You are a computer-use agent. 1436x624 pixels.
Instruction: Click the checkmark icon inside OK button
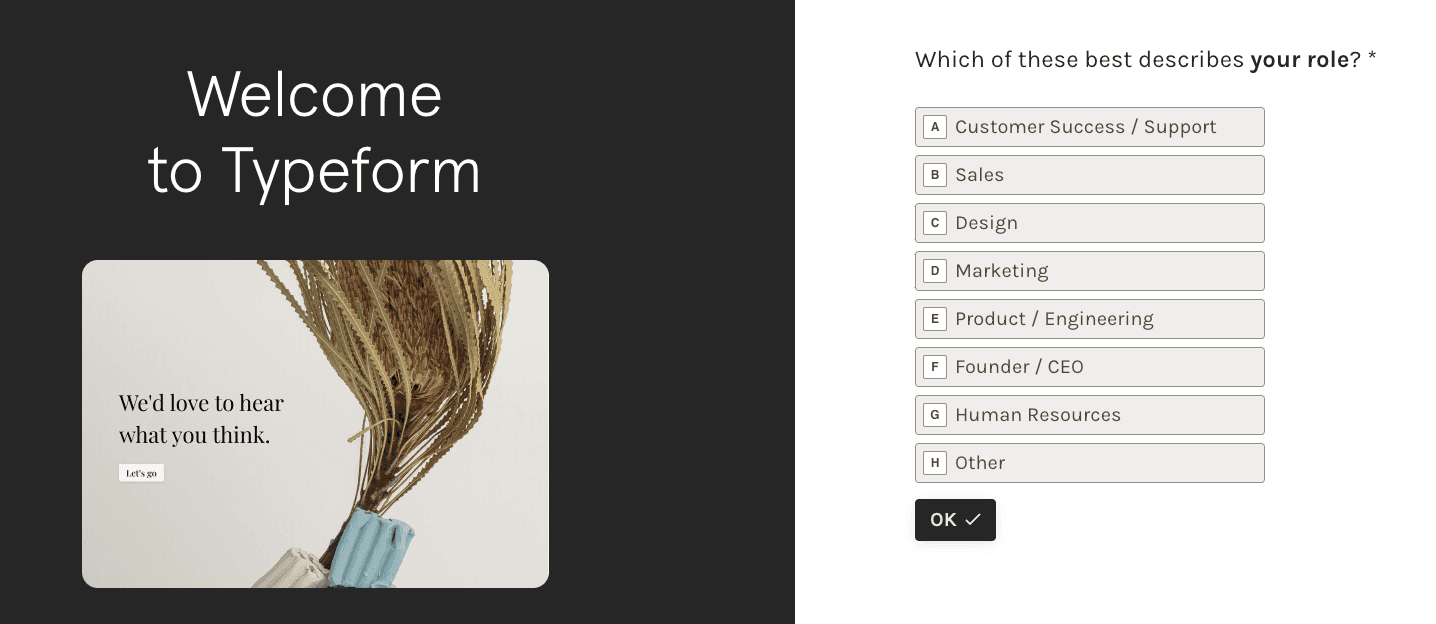click(x=972, y=519)
